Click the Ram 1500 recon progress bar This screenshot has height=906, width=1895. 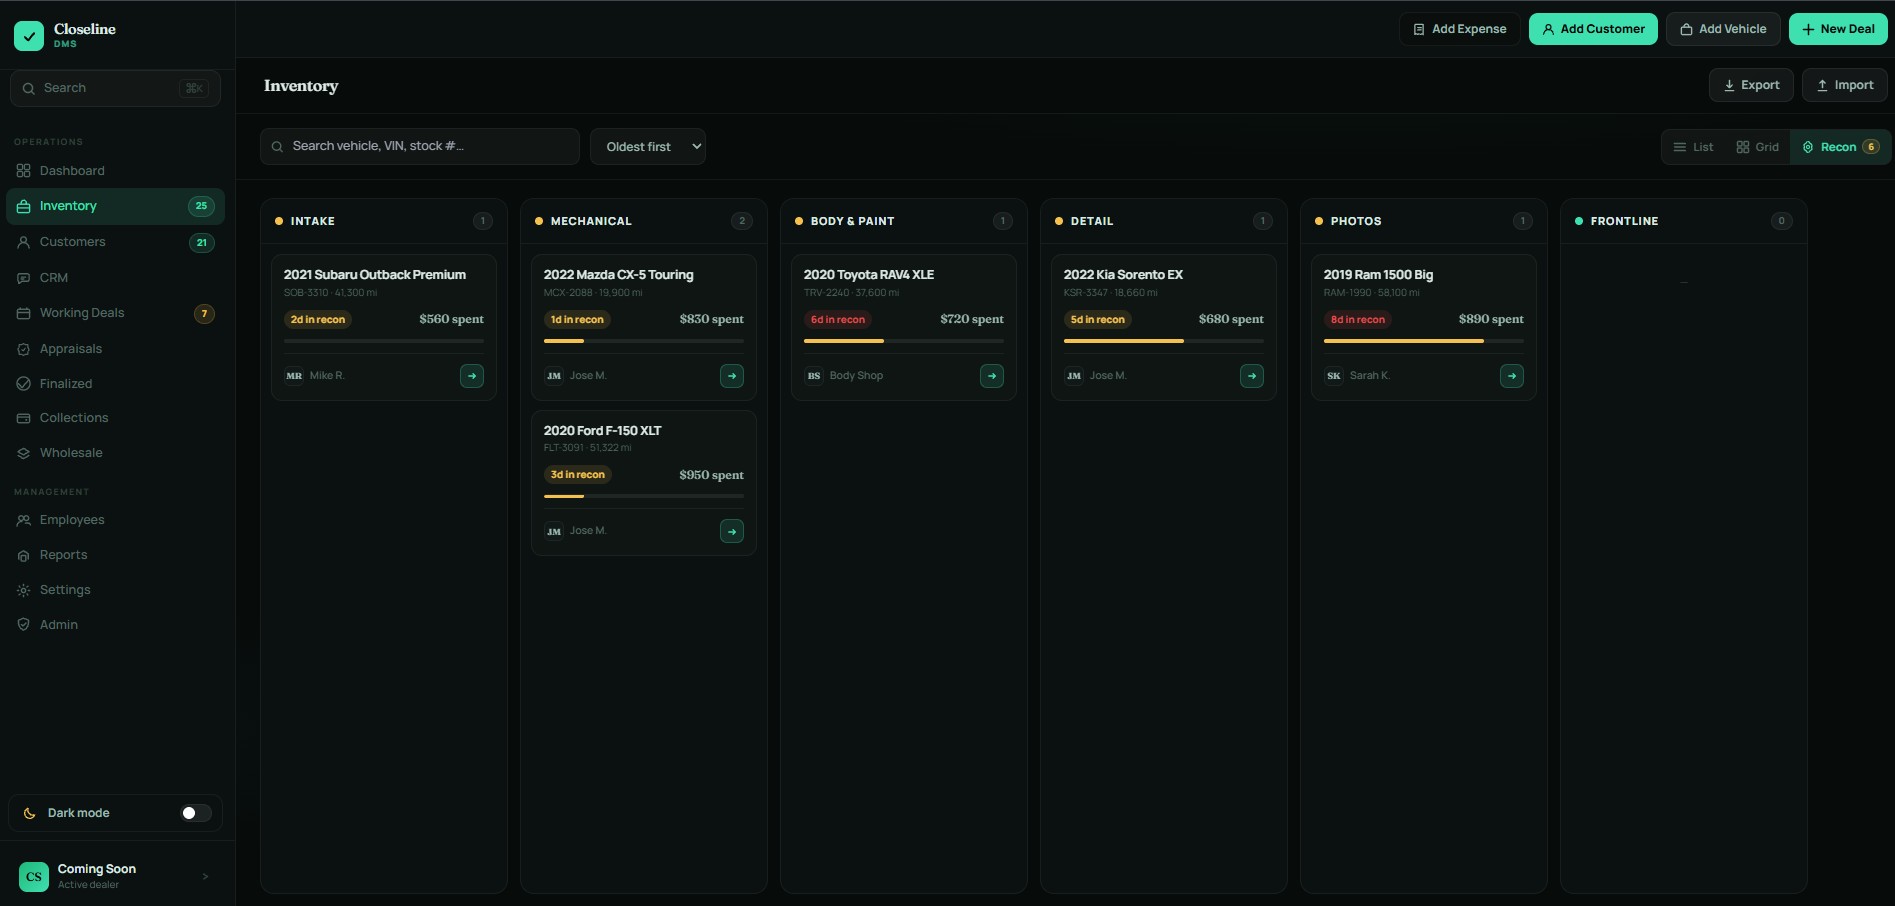(1424, 341)
